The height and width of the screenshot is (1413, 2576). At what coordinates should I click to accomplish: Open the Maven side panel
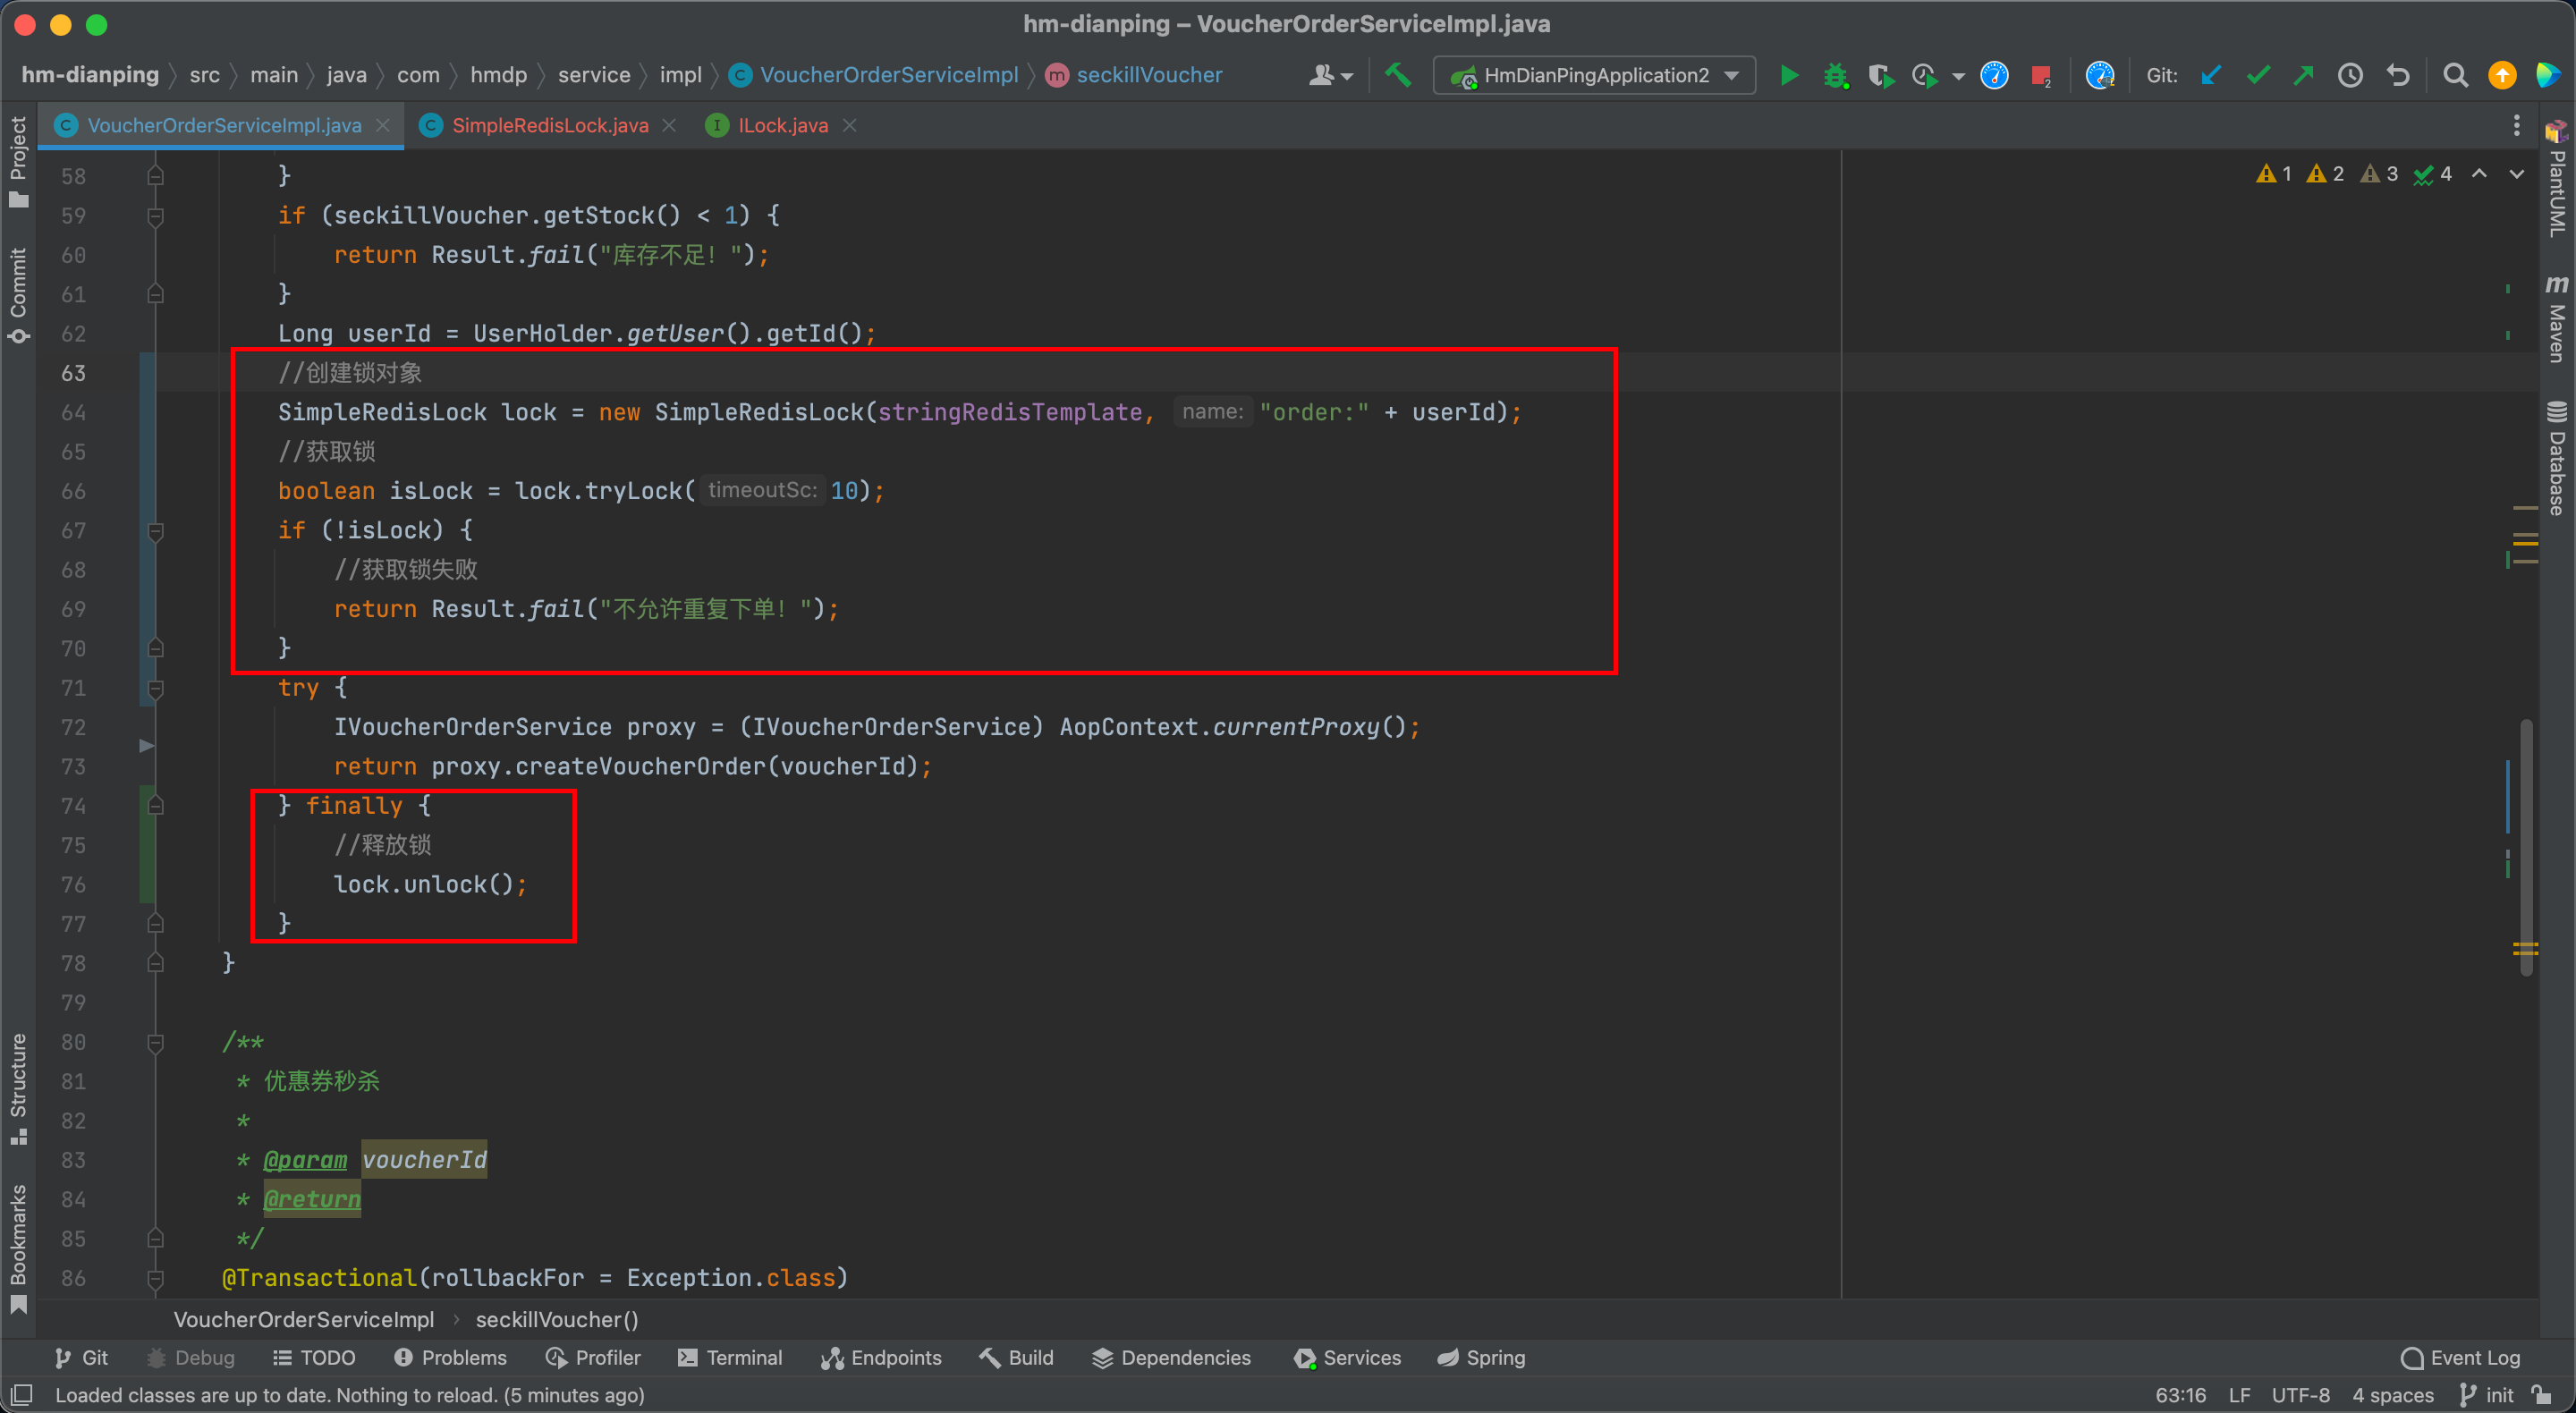2557,318
